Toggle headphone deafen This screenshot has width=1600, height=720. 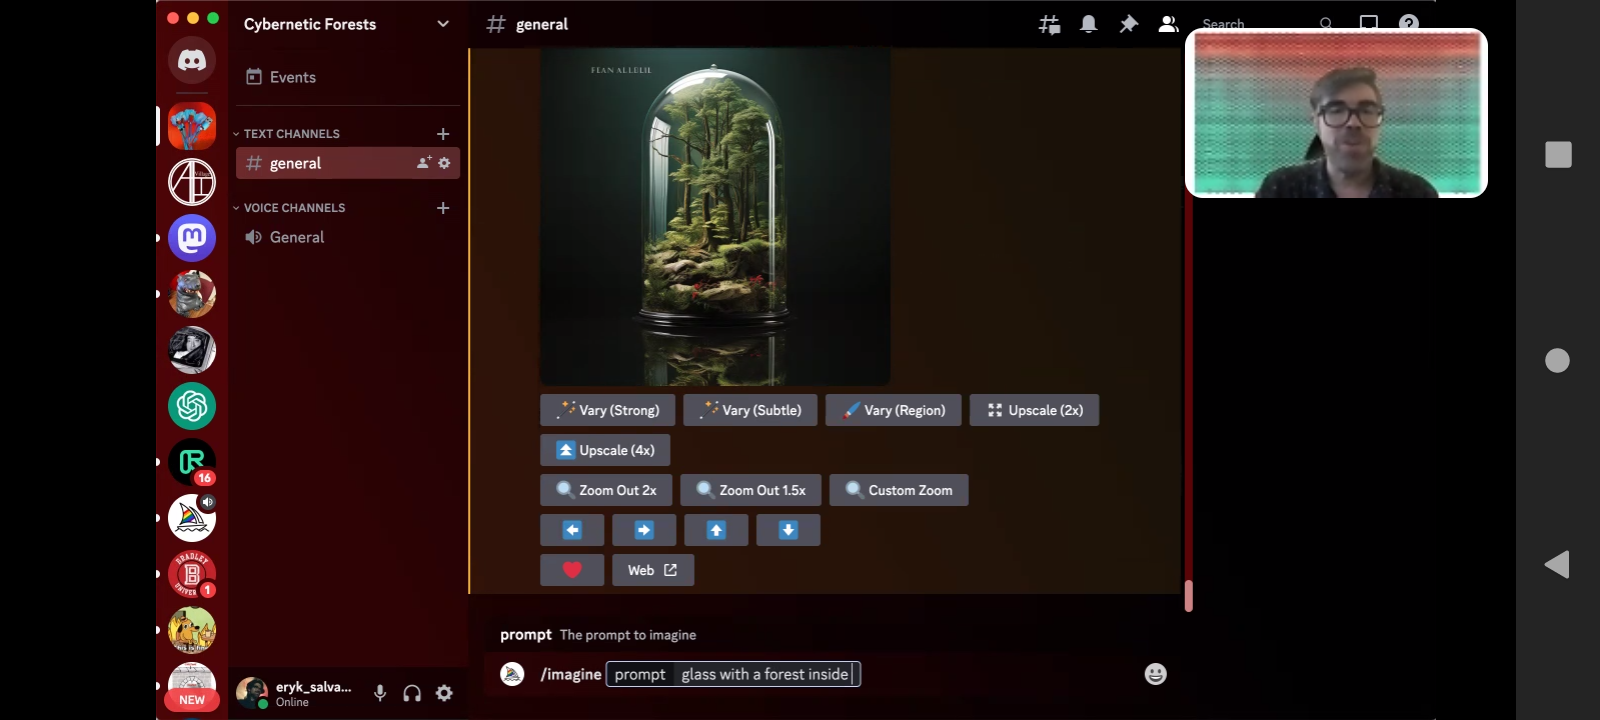412,693
